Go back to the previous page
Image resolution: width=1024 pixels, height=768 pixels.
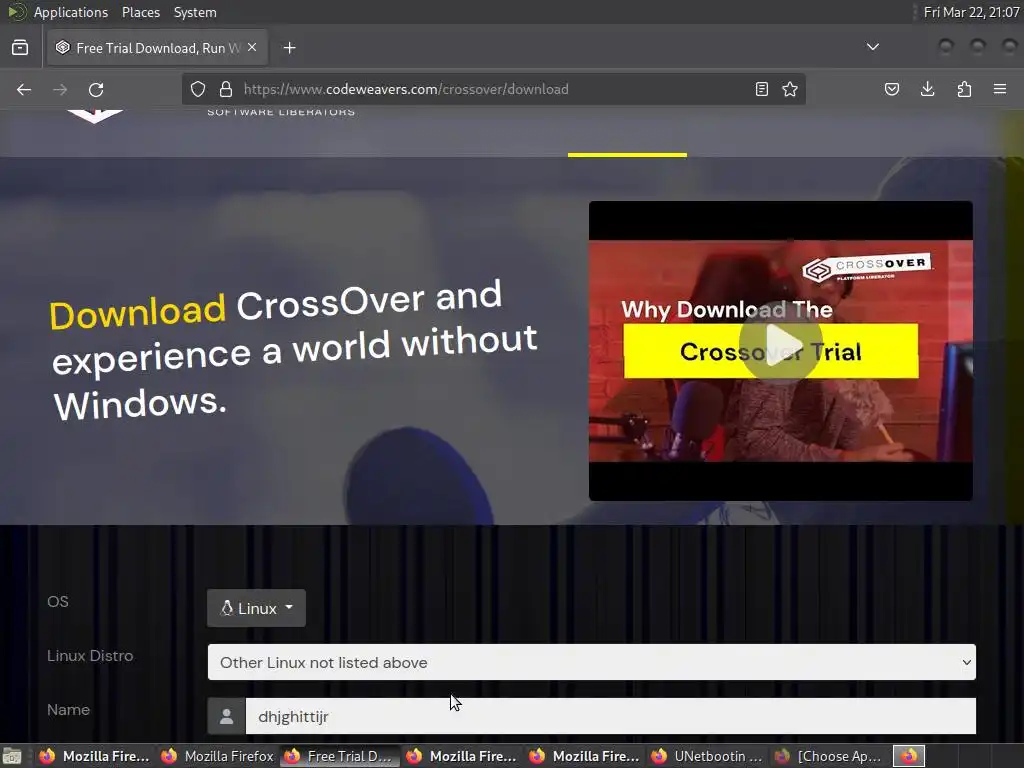pyautogui.click(x=24, y=89)
